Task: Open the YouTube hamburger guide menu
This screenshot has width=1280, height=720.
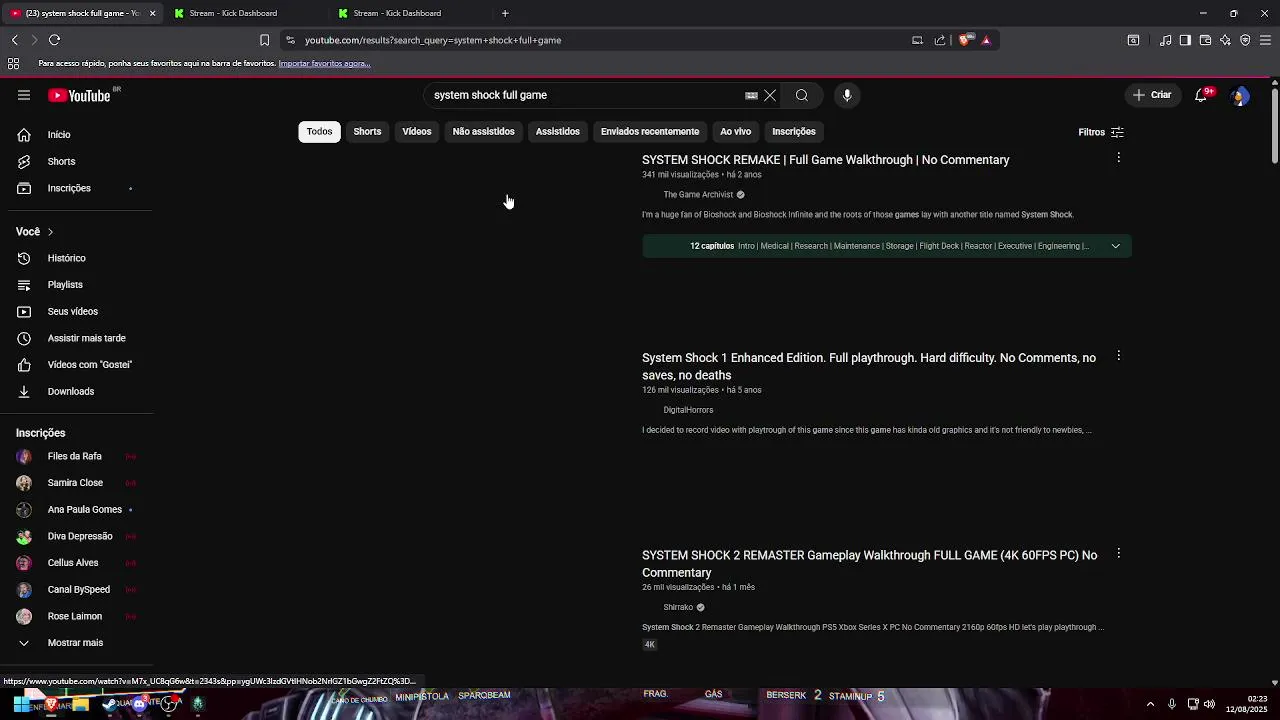Action: click(24, 95)
